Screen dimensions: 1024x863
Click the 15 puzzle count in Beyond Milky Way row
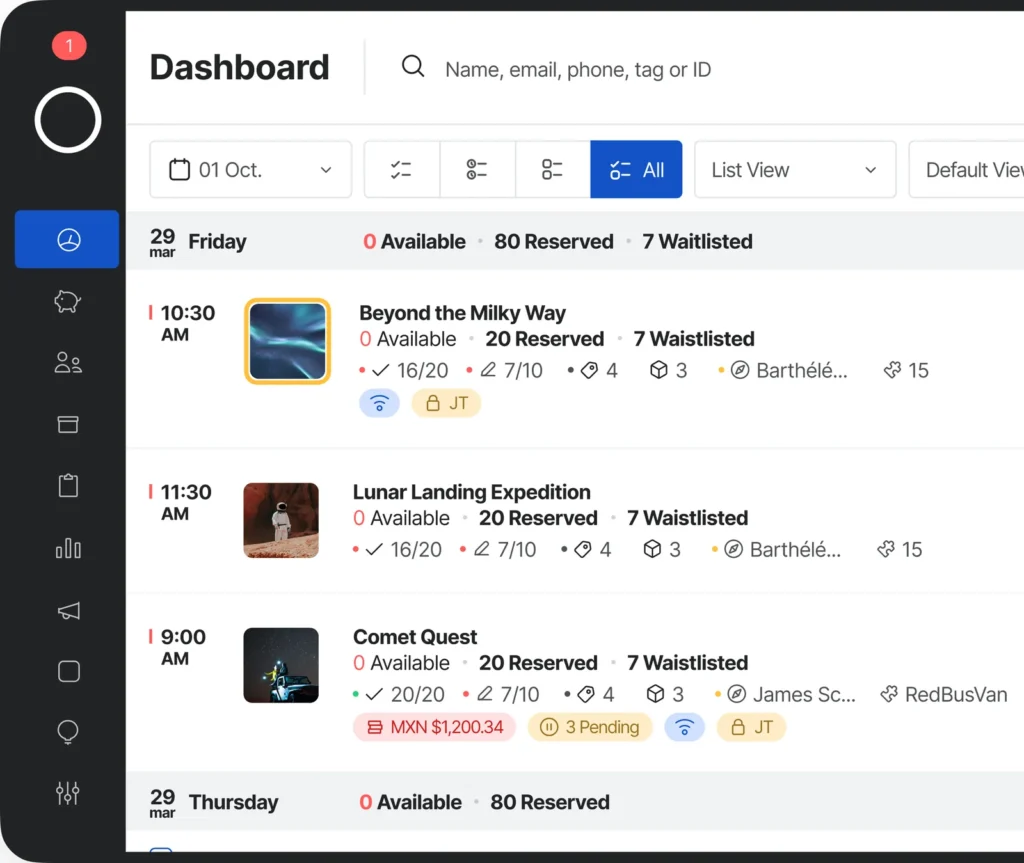[x=918, y=370]
